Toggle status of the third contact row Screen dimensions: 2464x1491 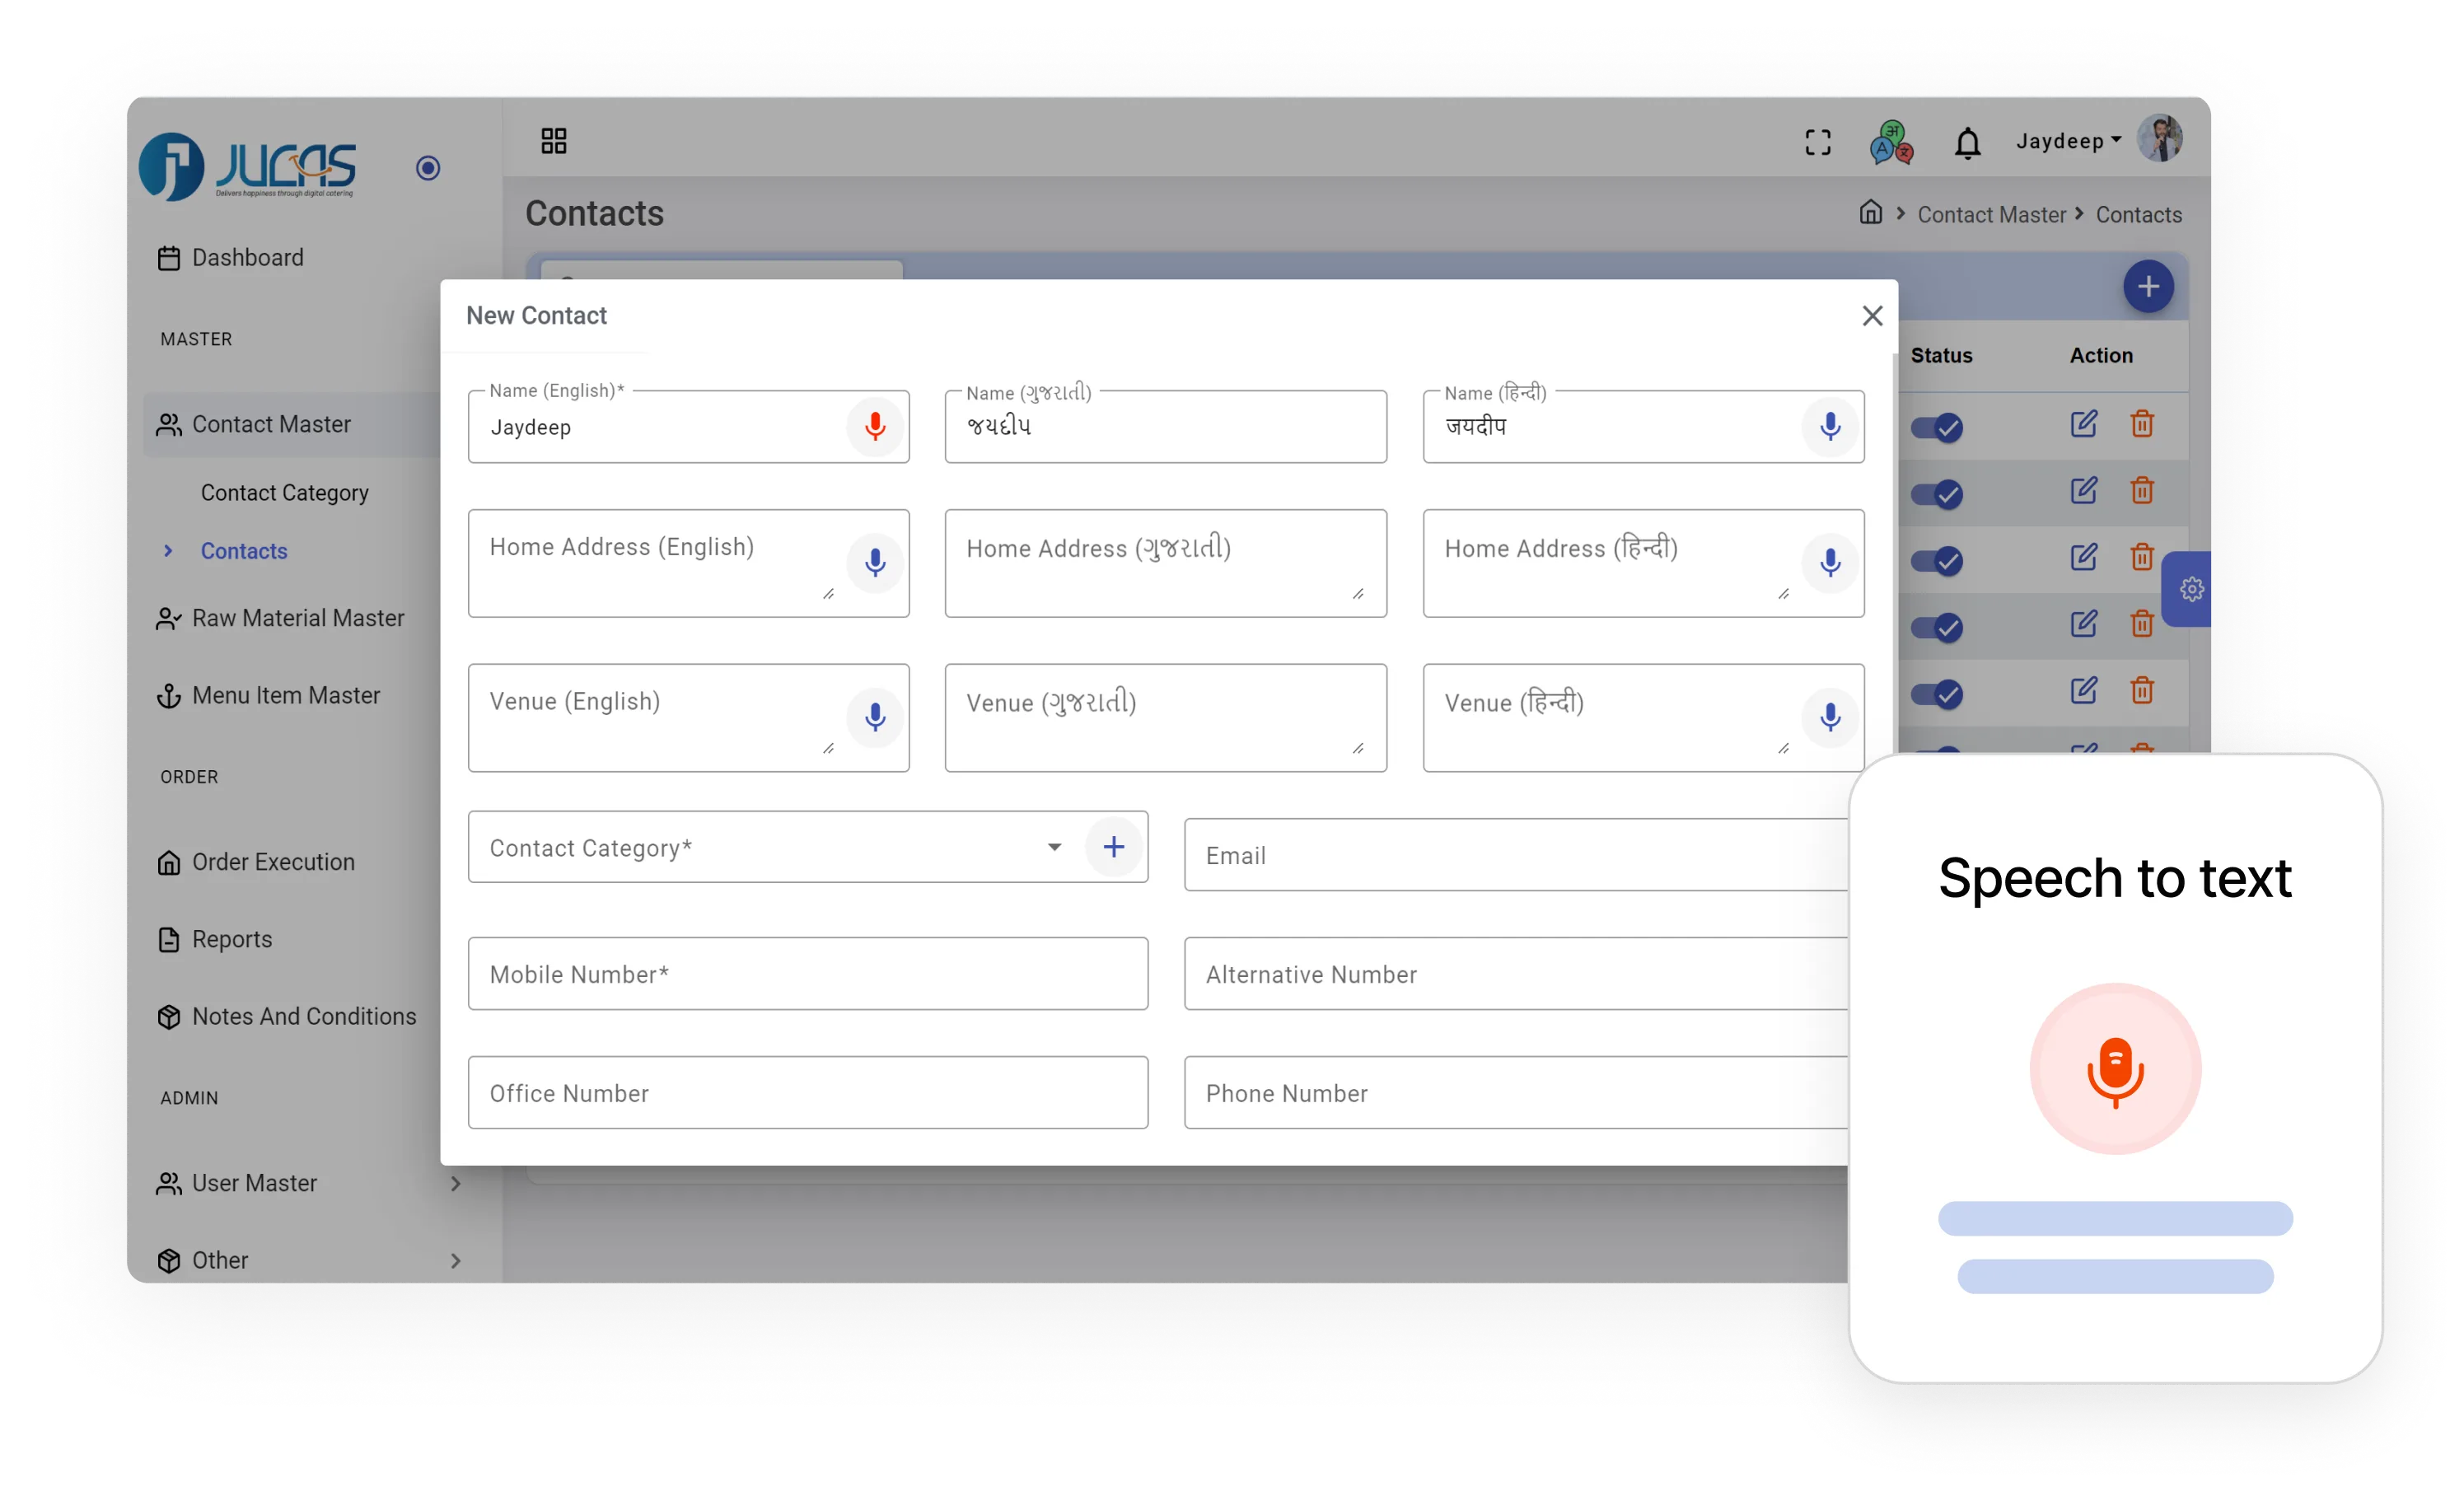[x=1937, y=561]
